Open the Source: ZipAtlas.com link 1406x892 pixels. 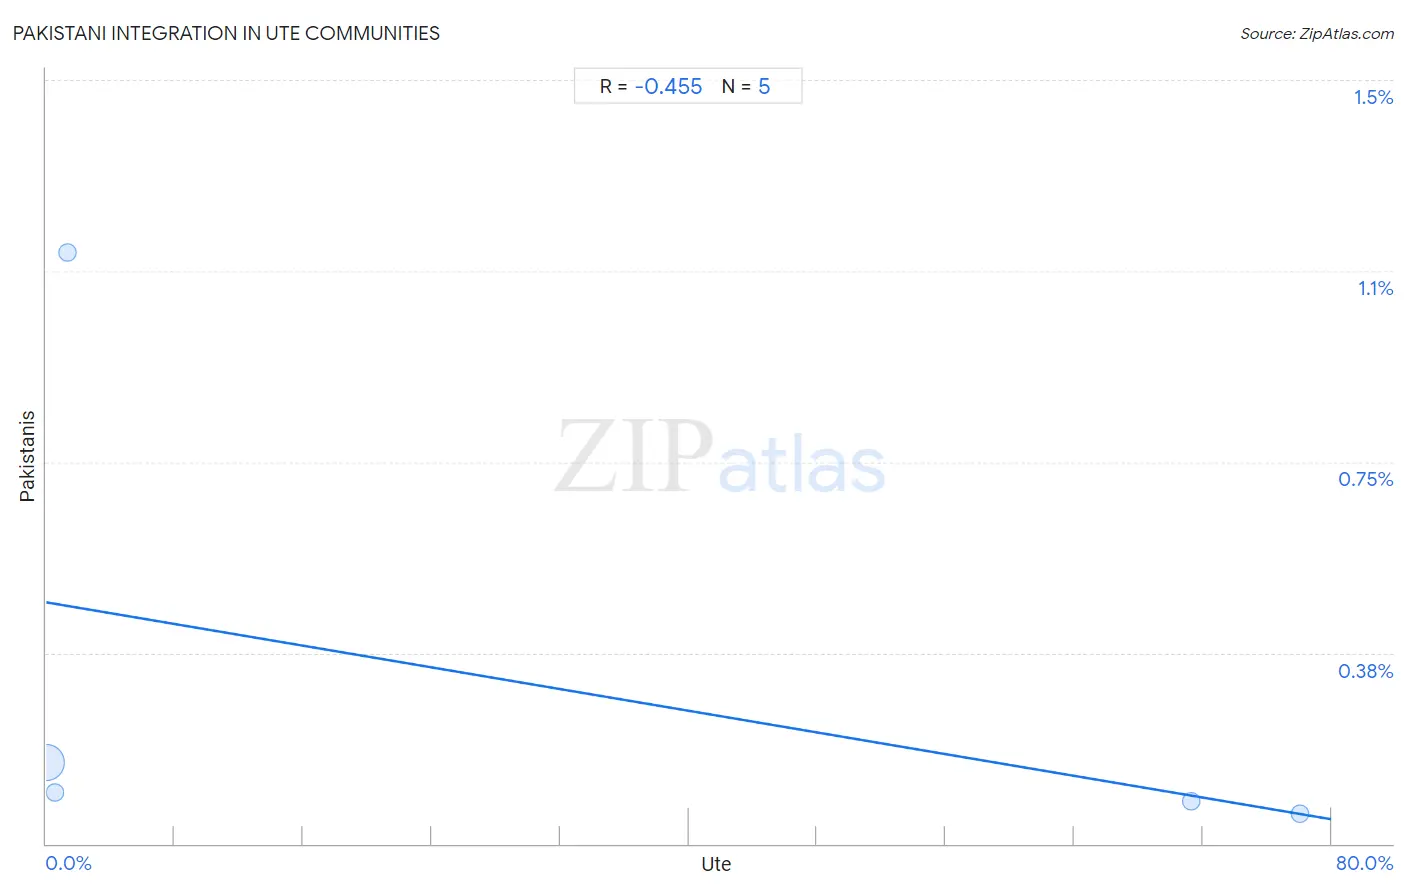(1317, 34)
